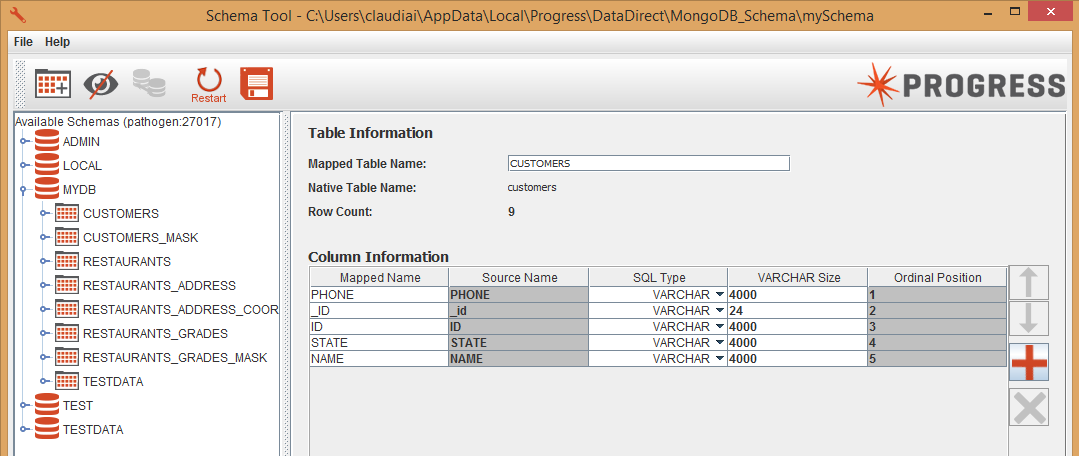Toggle the hide/show eye icon in toolbar
1079x456 pixels.
[100, 84]
